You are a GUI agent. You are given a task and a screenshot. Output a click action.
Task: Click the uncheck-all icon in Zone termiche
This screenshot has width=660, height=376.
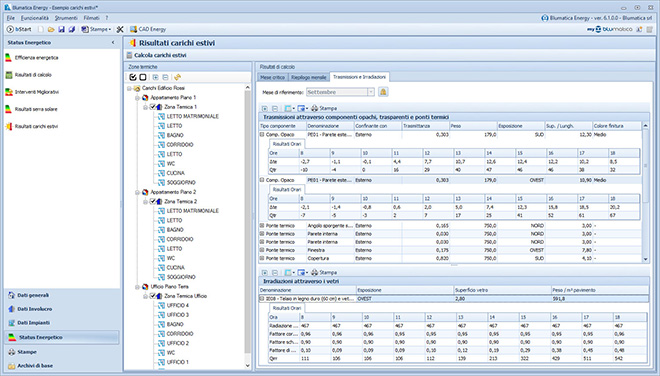pyautogui.click(x=143, y=77)
